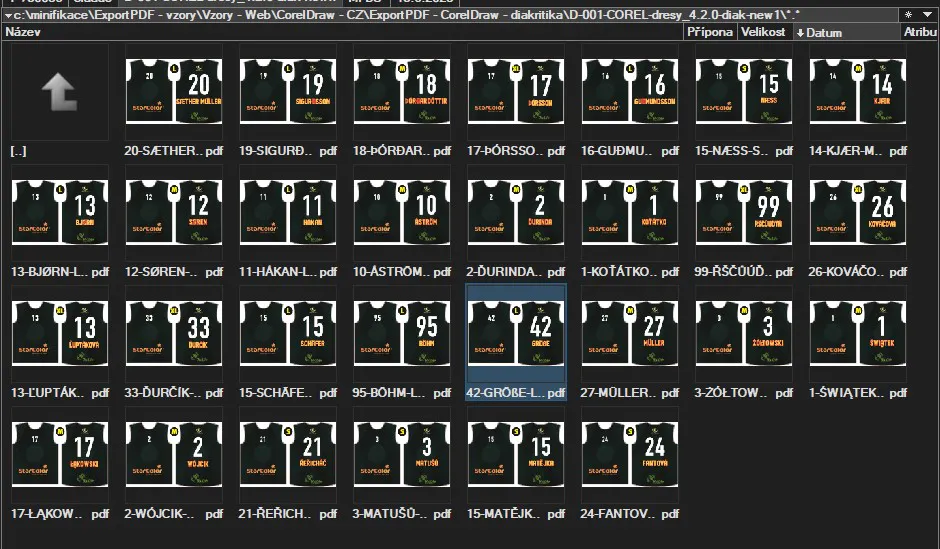Click the highlighted 42-GRÖßE-L pdf thumbnail
The height and width of the screenshot is (549, 940).
[516, 334]
